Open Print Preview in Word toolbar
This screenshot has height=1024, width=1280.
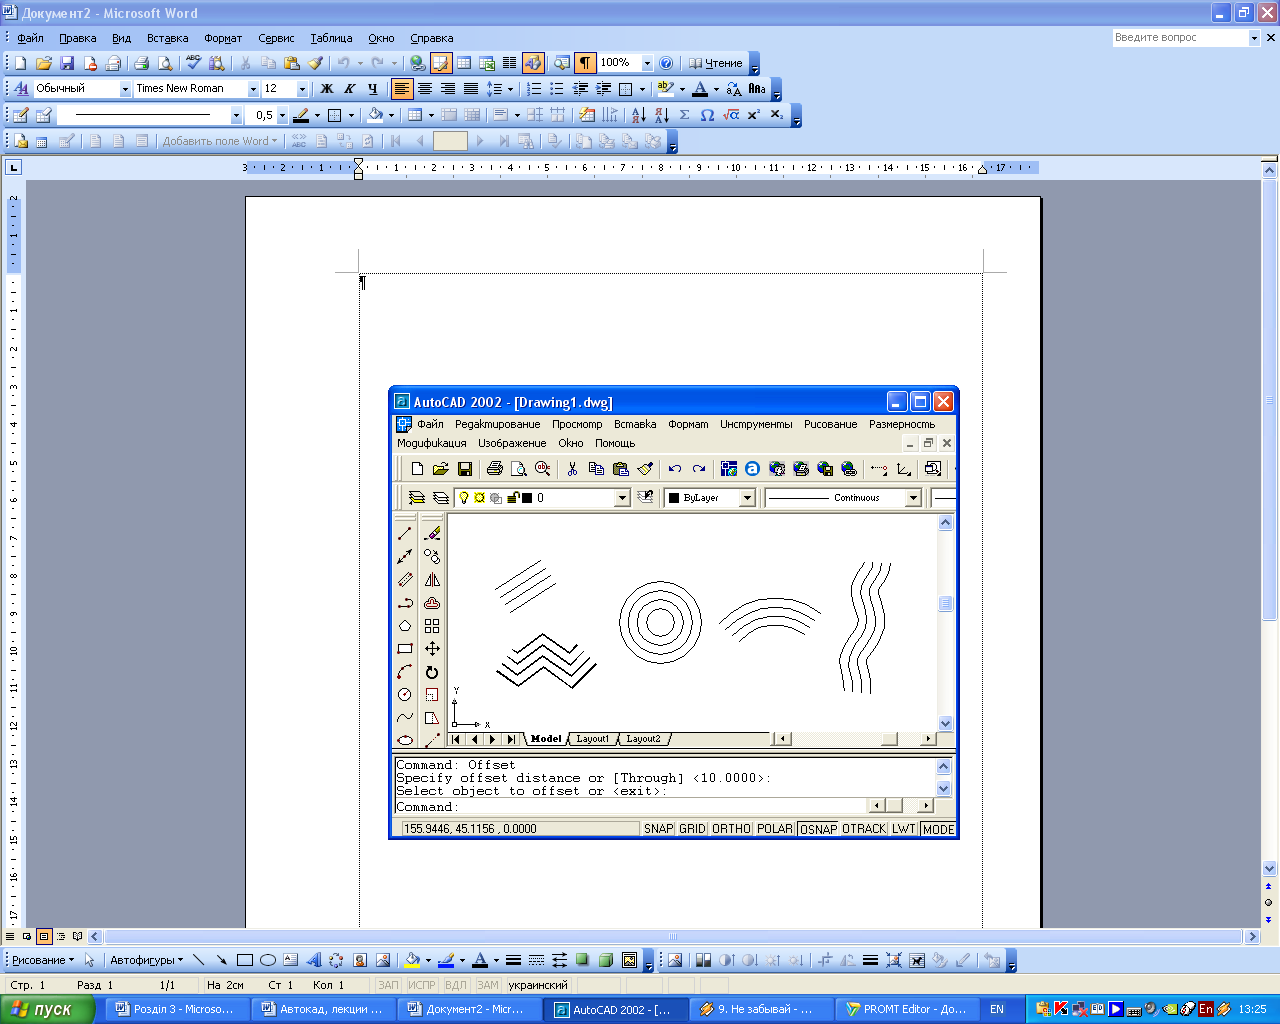click(x=165, y=63)
